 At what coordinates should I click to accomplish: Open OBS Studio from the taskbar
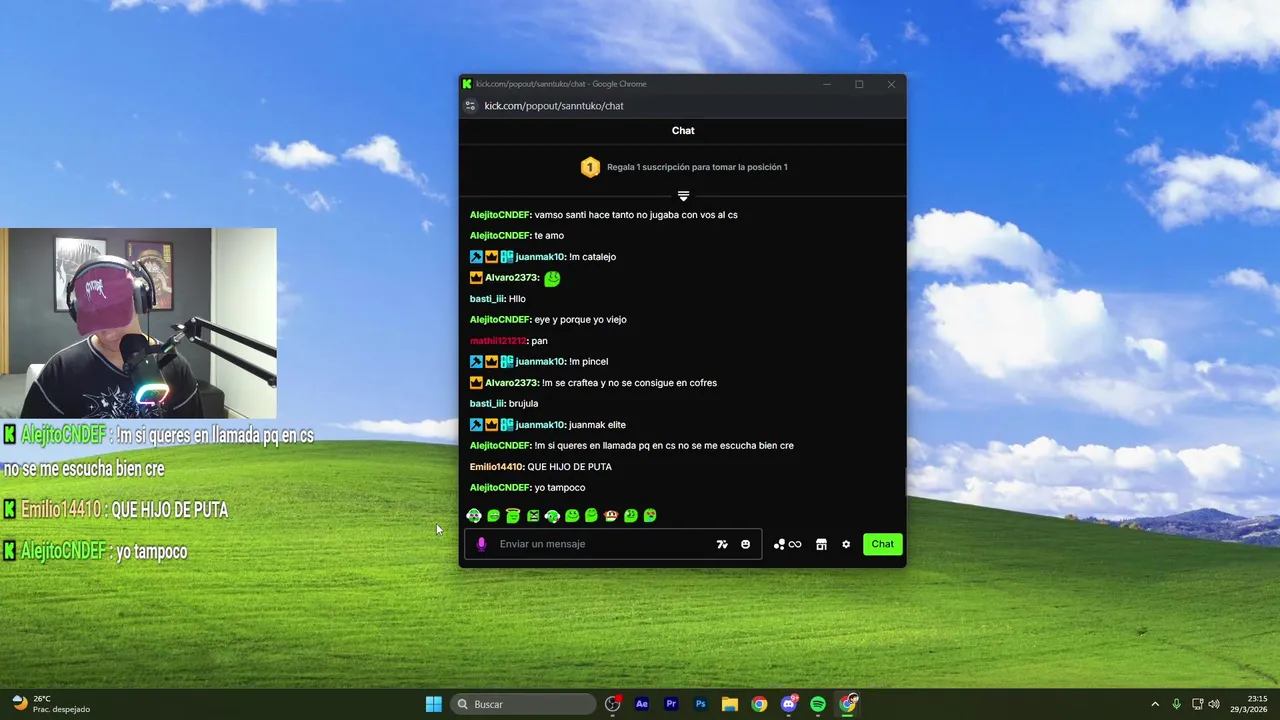613,704
